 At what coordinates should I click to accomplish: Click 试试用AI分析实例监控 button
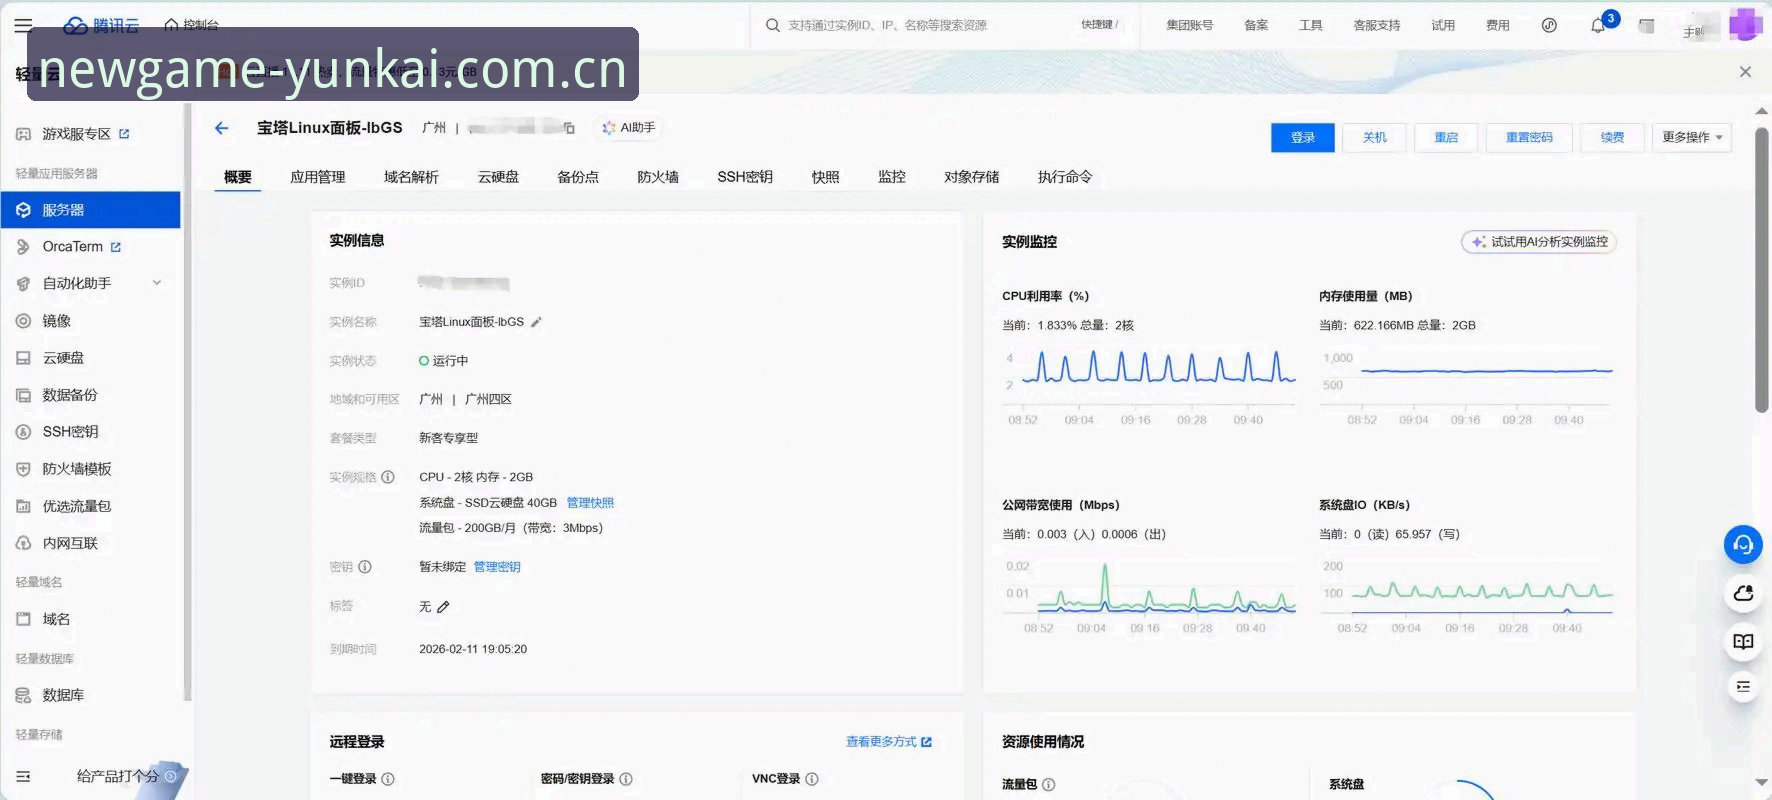coord(1539,242)
